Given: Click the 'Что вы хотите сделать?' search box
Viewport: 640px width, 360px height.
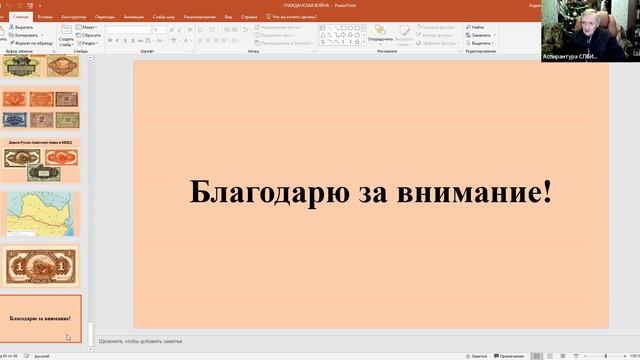Looking at the screenshot, I should [291, 17].
